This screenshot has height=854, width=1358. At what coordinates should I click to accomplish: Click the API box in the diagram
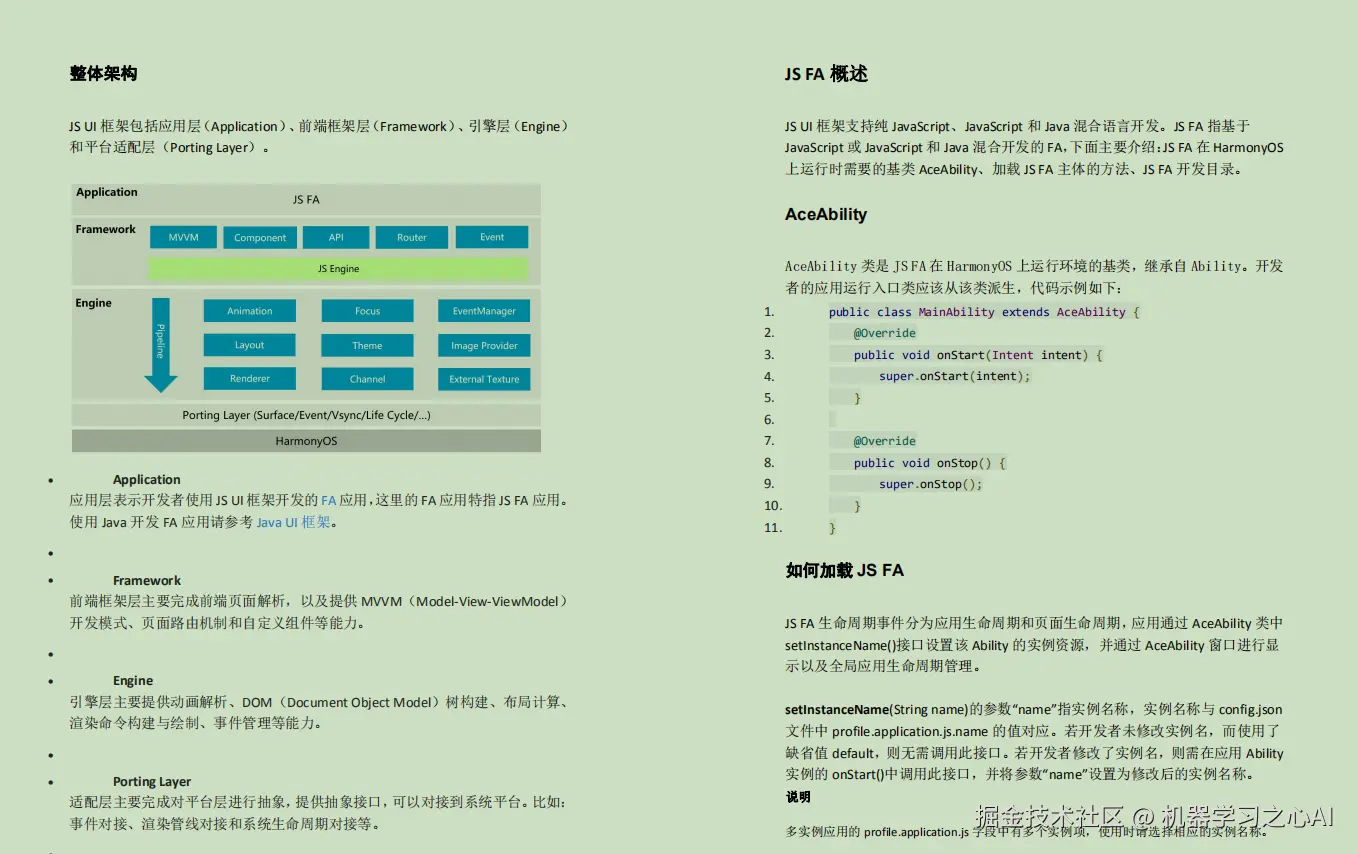pyautogui.click(x=336, y=237)
